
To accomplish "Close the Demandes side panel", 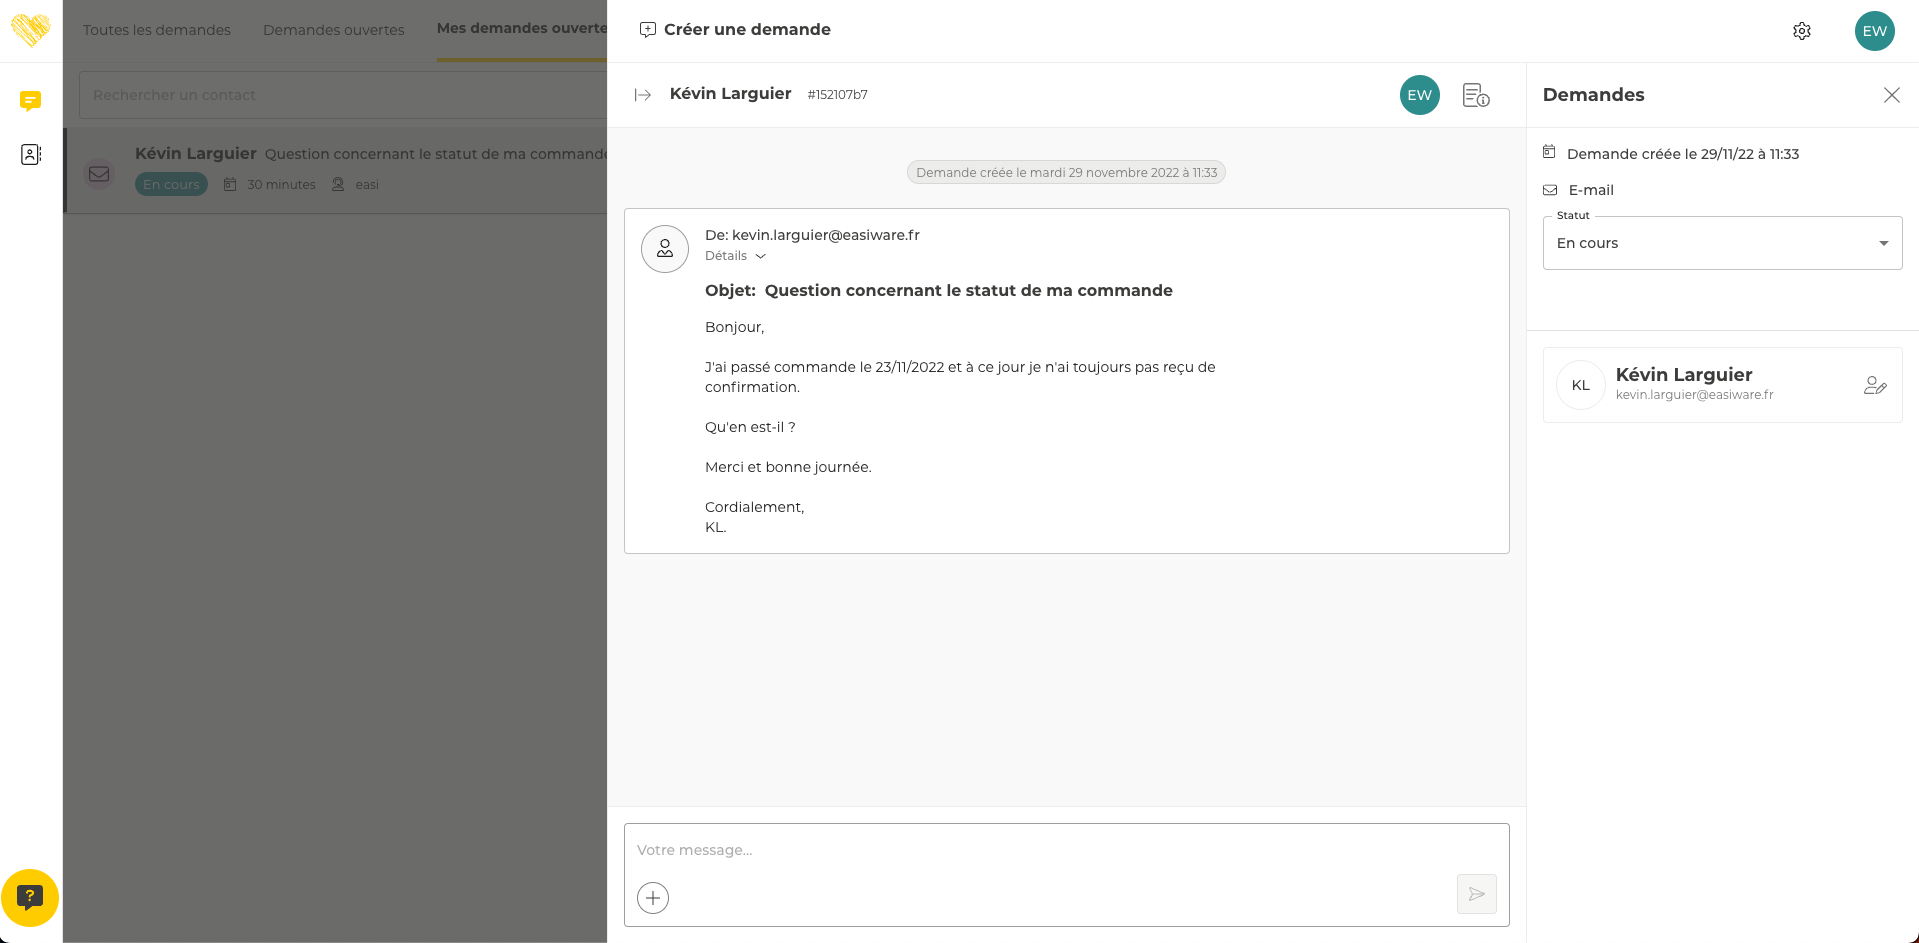I will (1891, 95).
